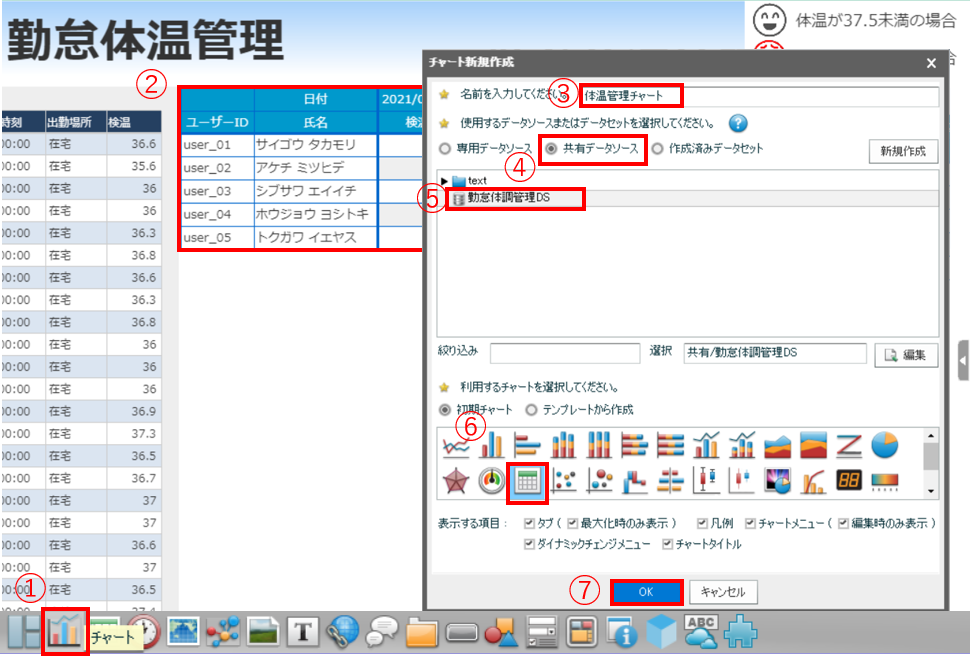This screenshot has width=970, height=656.
Task: Click the blue help question mark icon
Action: (x=739, y=124)
